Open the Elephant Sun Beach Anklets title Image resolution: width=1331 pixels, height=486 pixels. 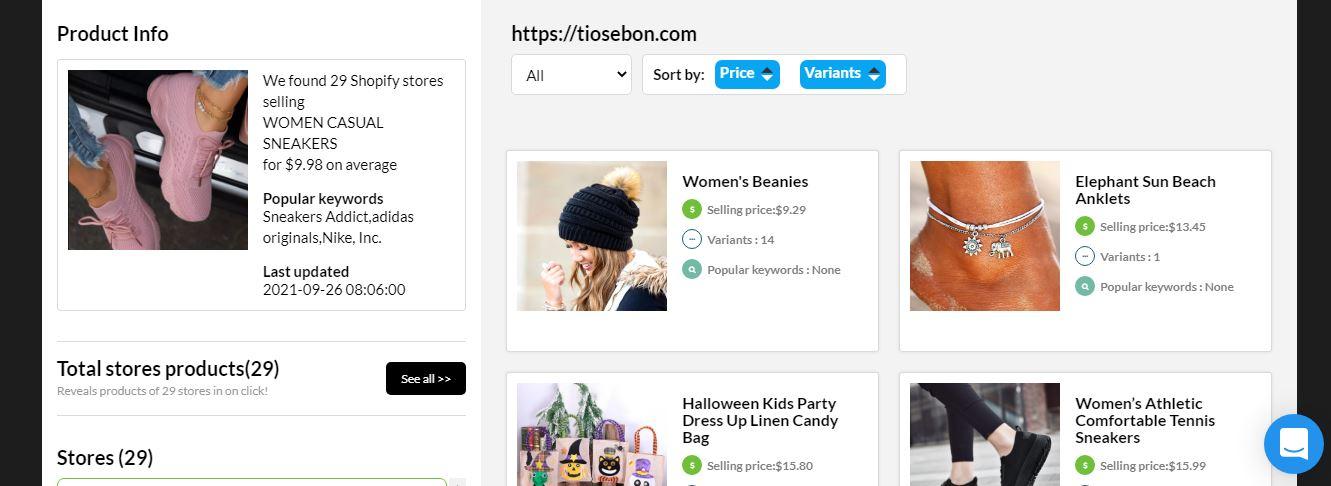tap(1145, 190)
